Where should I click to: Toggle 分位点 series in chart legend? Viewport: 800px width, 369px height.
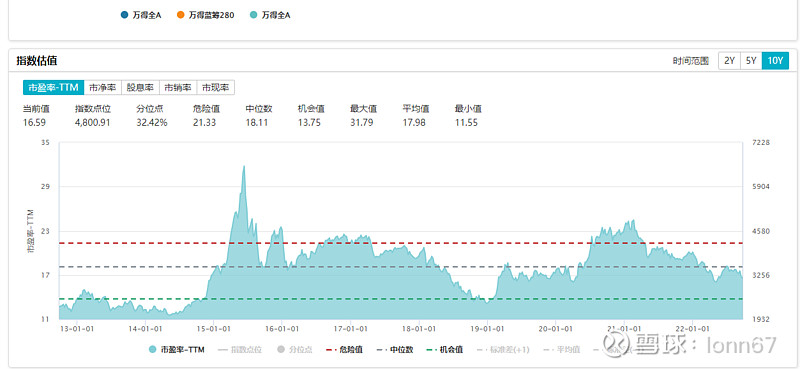click(294, 350)
